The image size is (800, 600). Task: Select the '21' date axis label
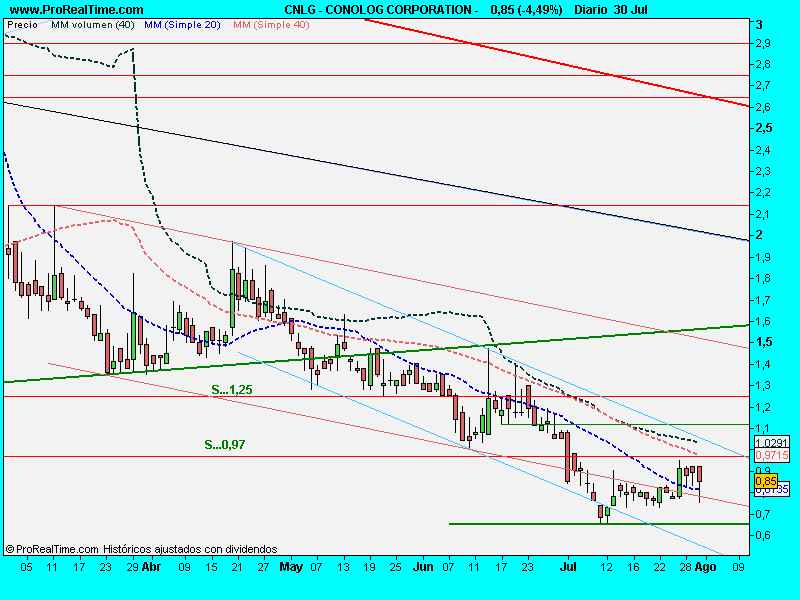pos(237,567)
